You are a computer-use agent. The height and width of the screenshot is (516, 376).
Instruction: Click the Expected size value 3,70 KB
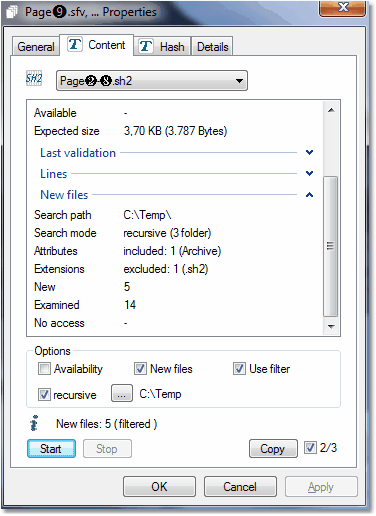(x=175, y=131)
